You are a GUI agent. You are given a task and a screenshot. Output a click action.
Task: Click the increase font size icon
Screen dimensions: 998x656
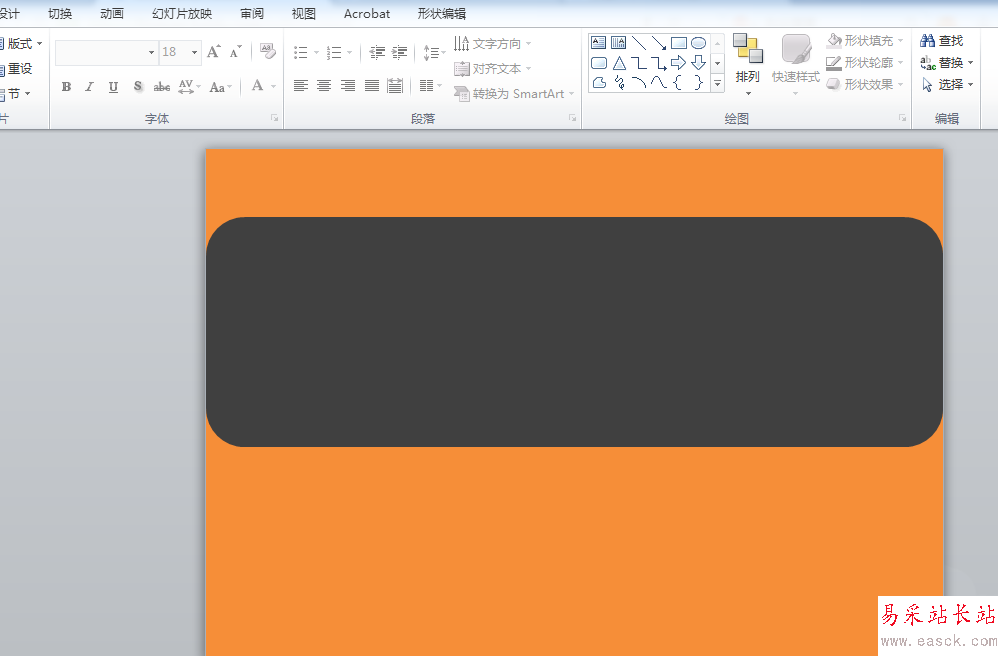coord(213,52)
